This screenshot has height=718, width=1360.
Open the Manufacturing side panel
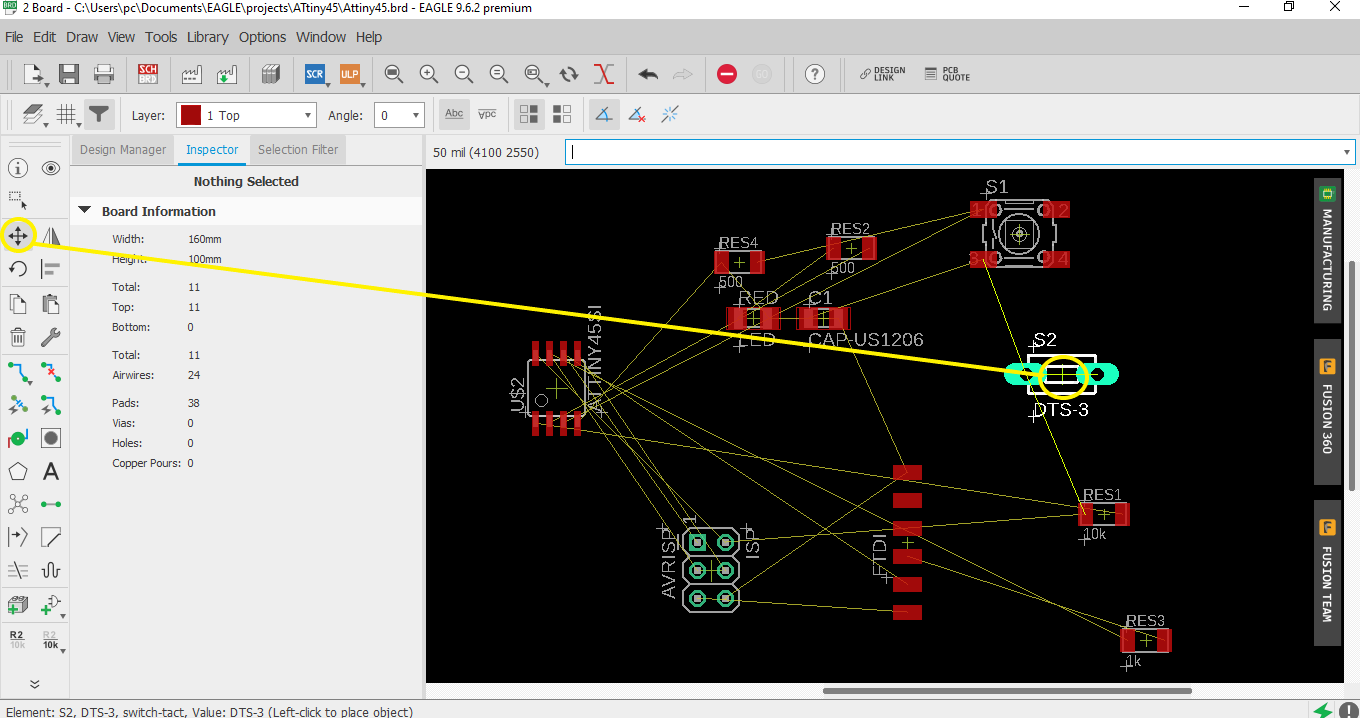[x=1327, y=250]
